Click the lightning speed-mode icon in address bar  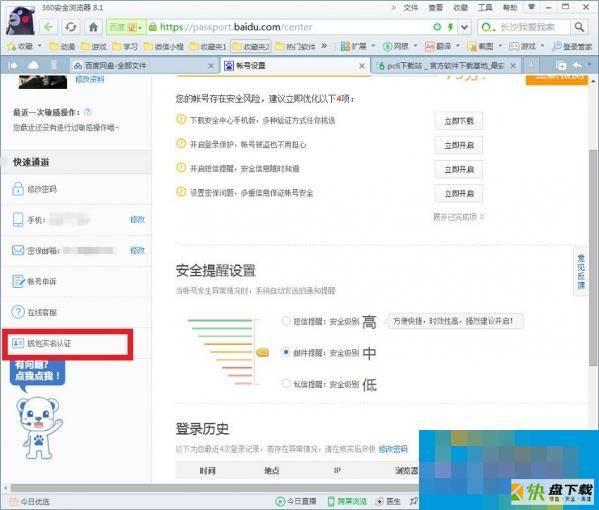[x=450, y=27]
